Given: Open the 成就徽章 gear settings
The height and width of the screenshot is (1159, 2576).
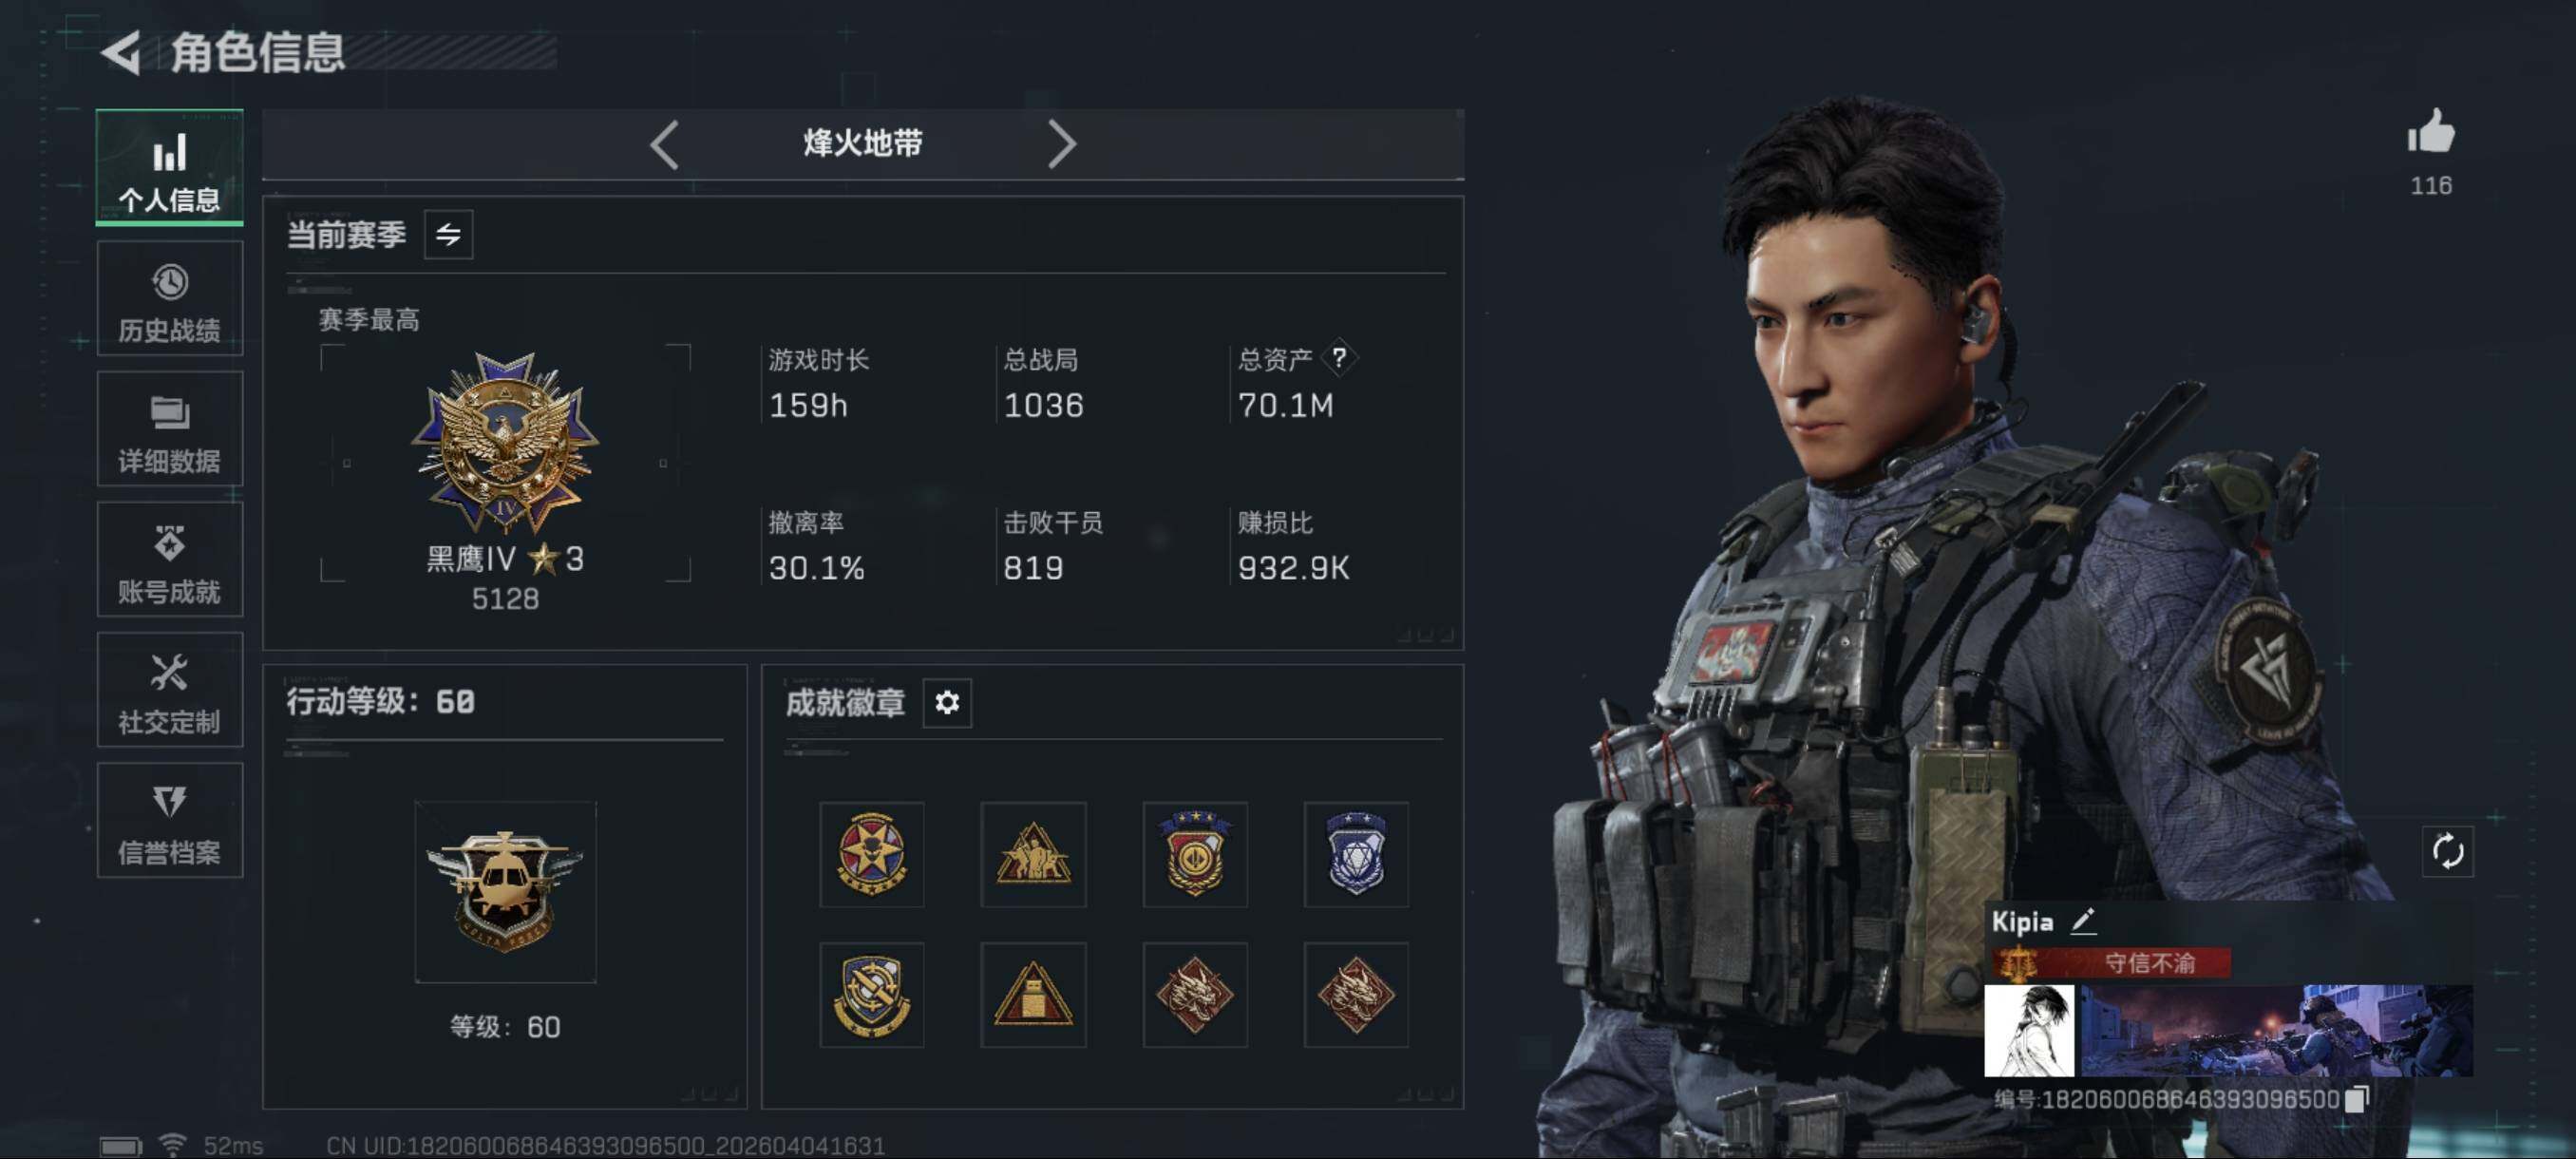Looking at the screenshot, I should click(947, 702).
